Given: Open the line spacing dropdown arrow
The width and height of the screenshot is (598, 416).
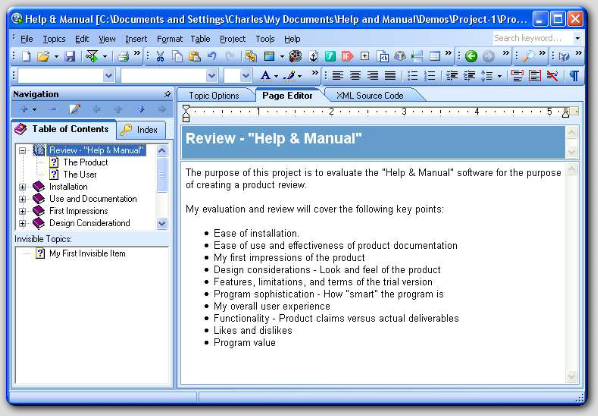Looking at the screenshot, I should point(500,76).
